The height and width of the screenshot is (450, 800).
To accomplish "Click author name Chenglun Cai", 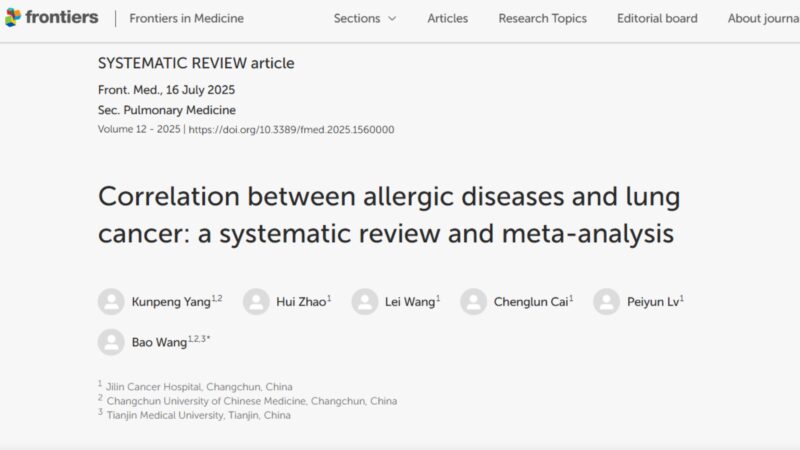I will [x=531, y=302].
